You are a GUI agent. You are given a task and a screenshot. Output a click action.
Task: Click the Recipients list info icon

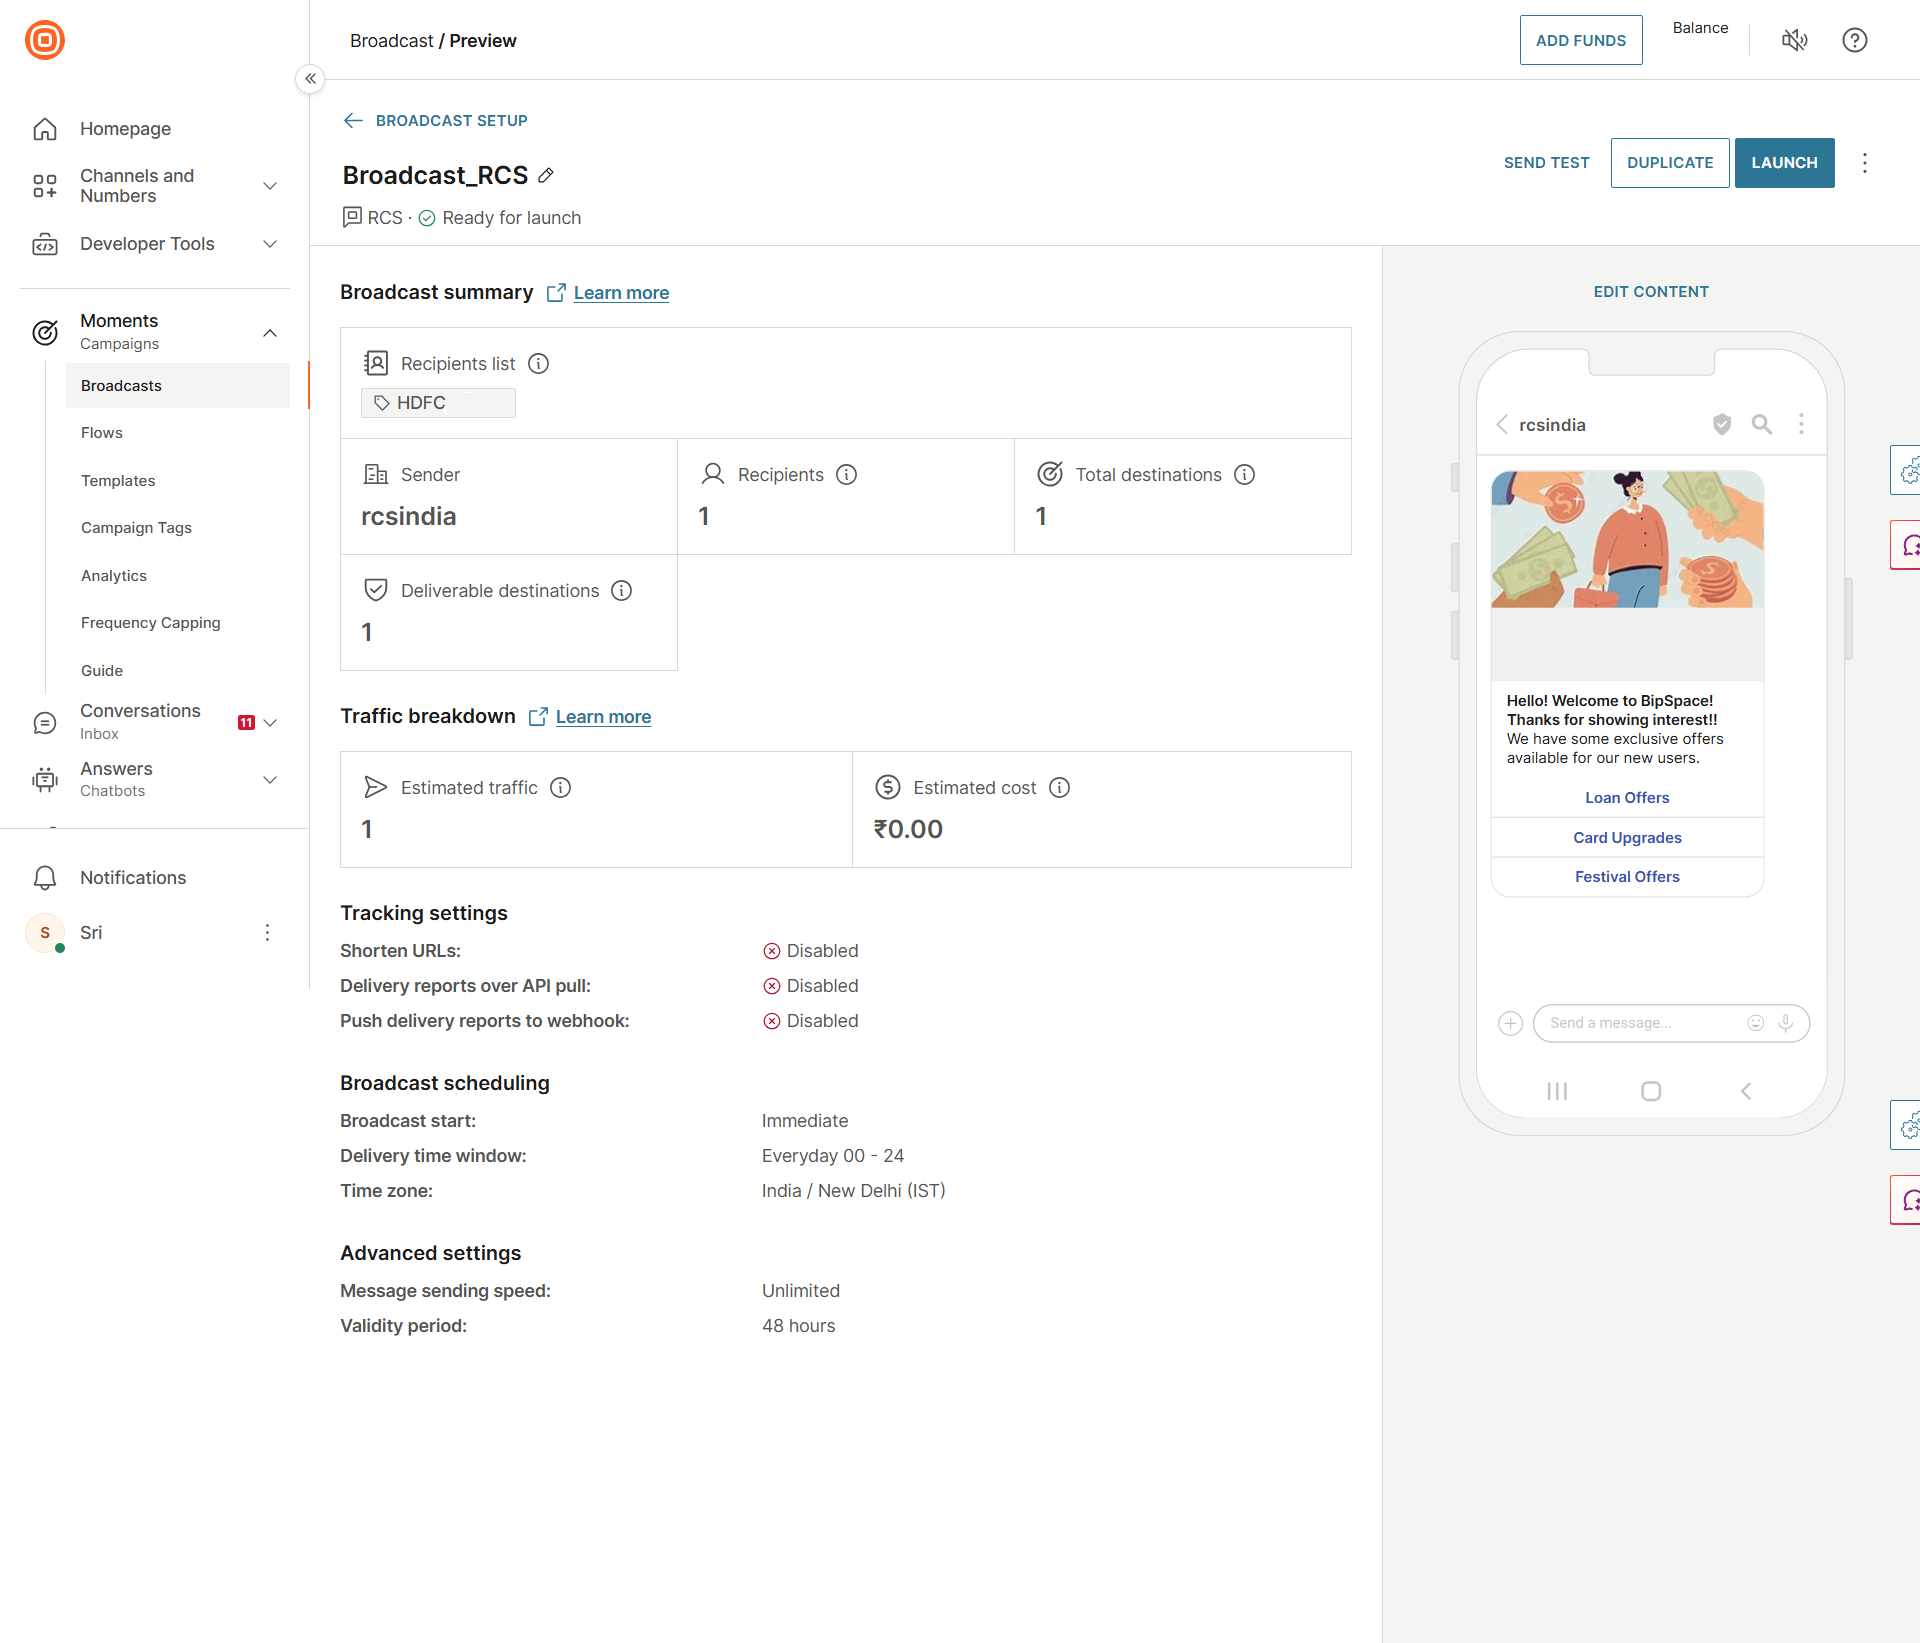click(538, 363)
